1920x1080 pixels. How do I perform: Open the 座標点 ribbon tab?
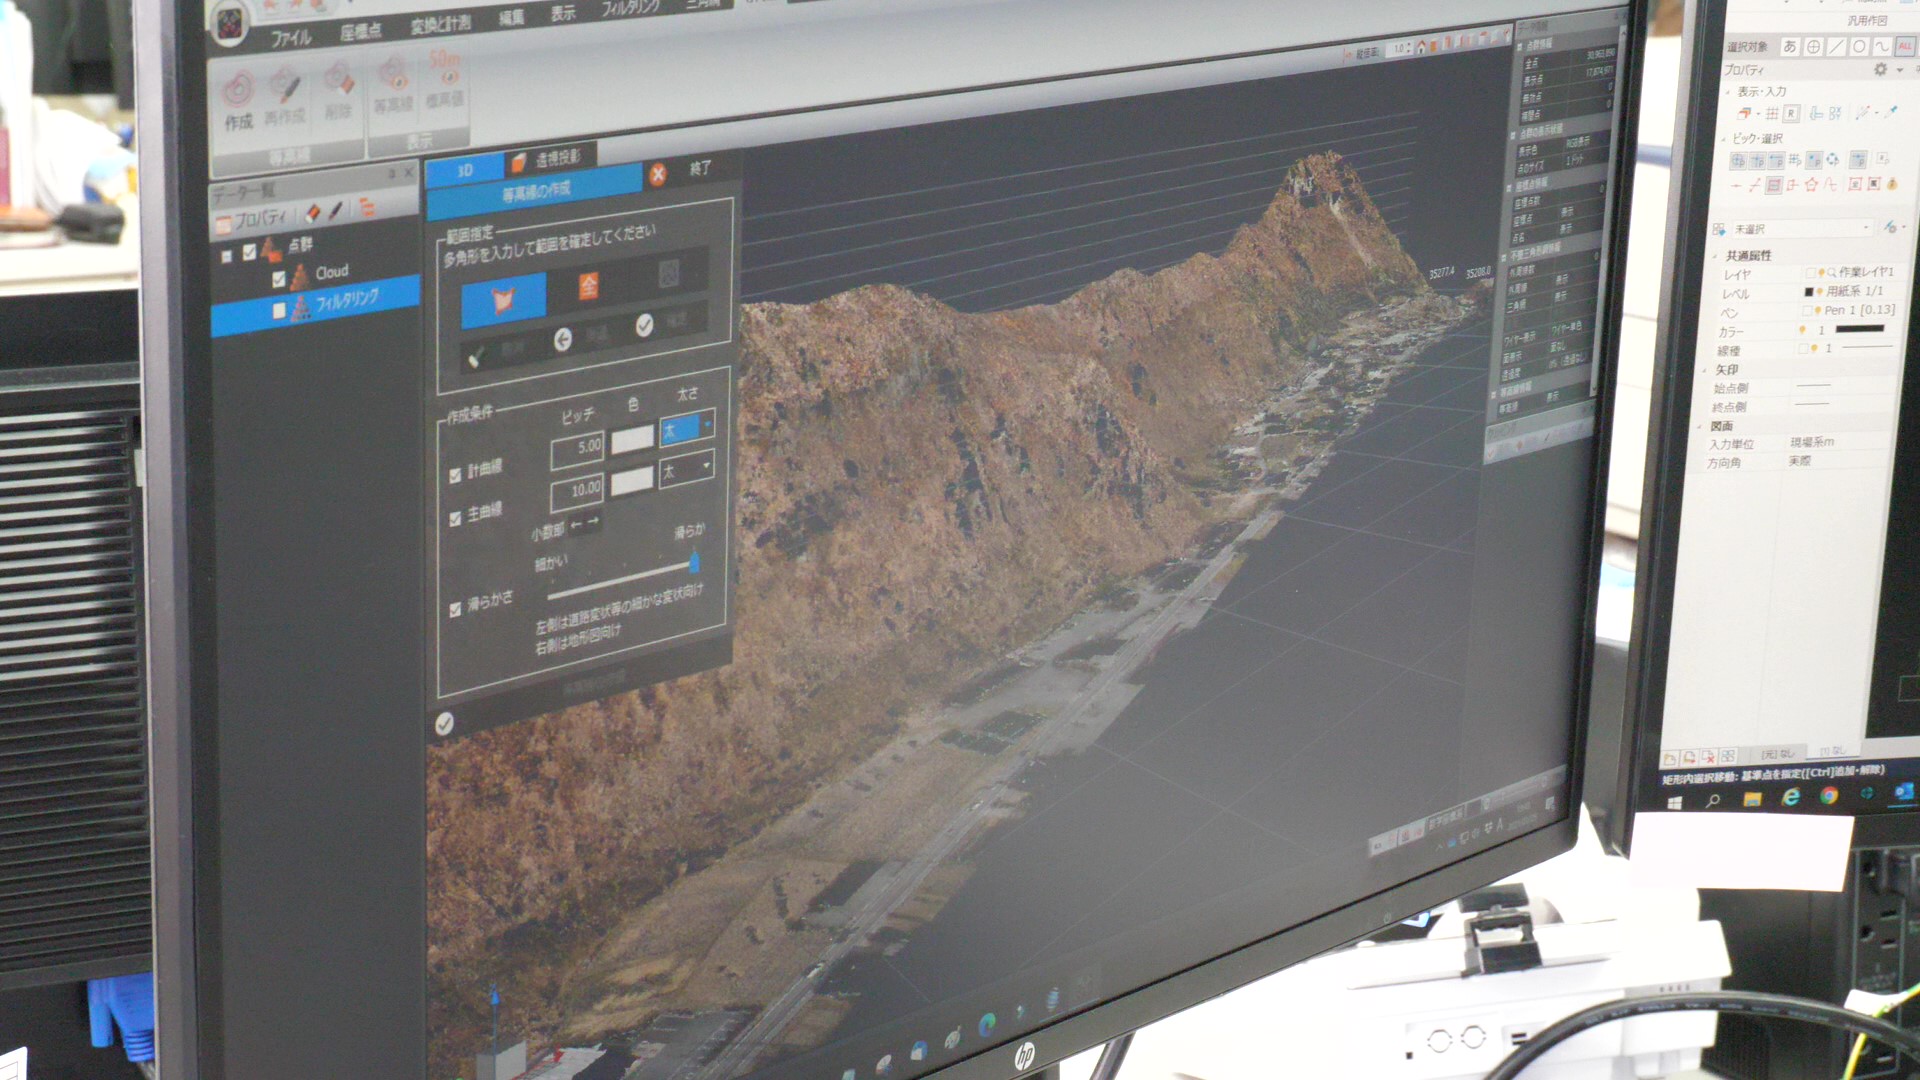[x=361, y=32]
